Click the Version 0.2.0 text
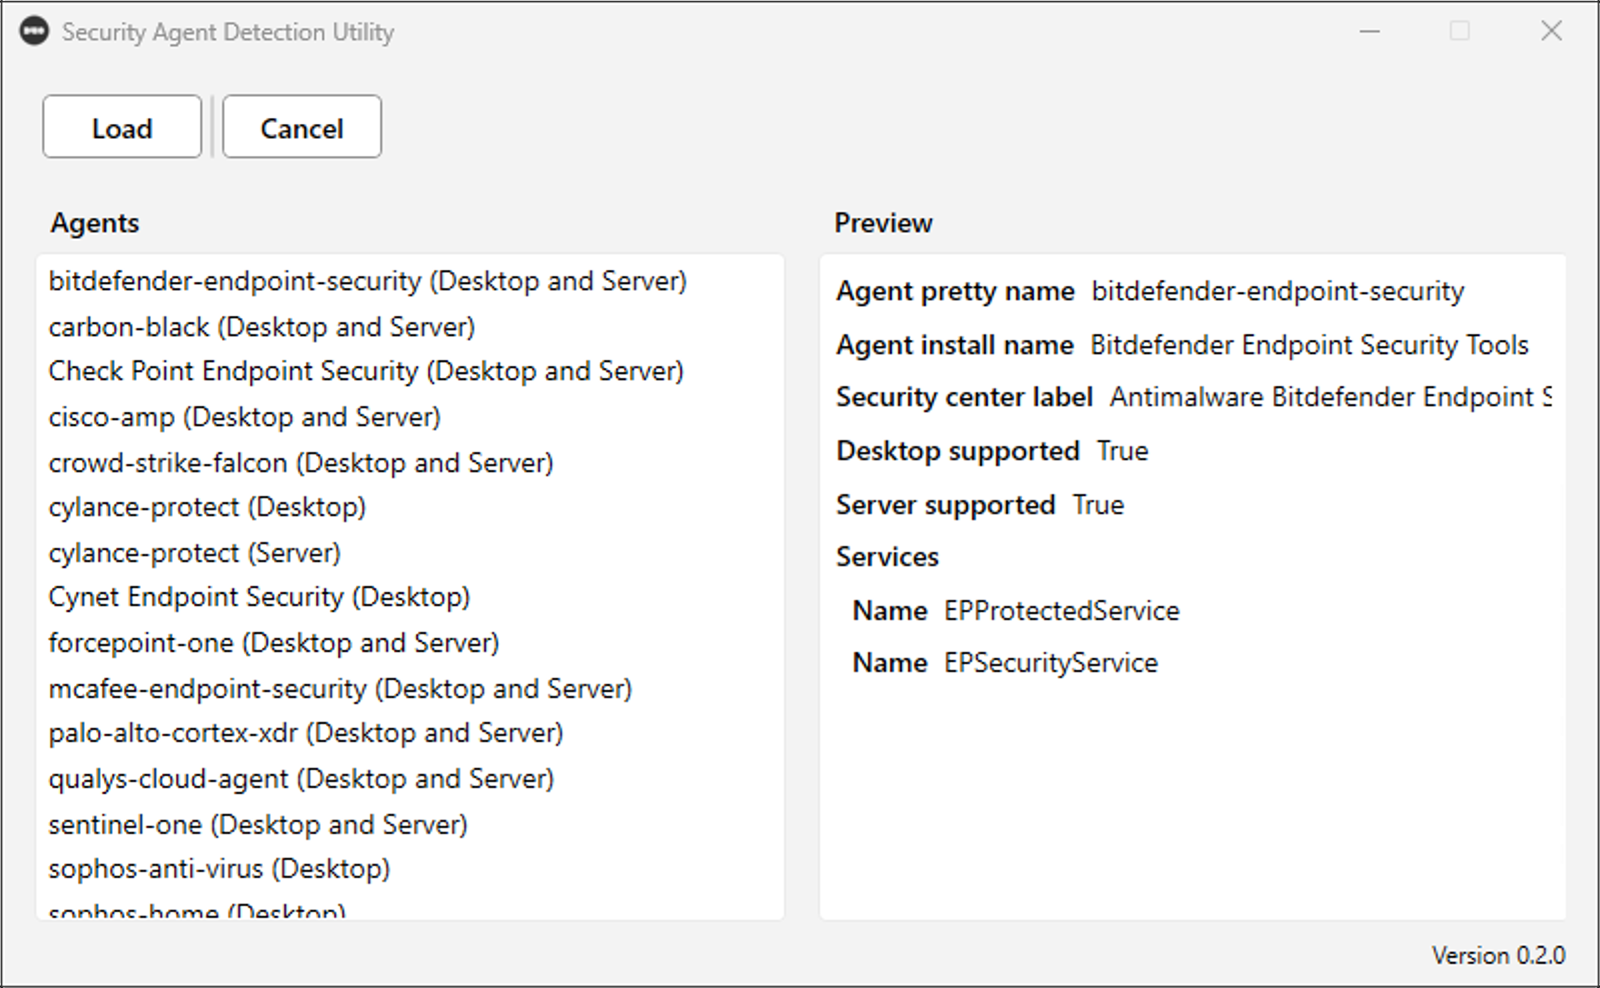 [1498, 956]
